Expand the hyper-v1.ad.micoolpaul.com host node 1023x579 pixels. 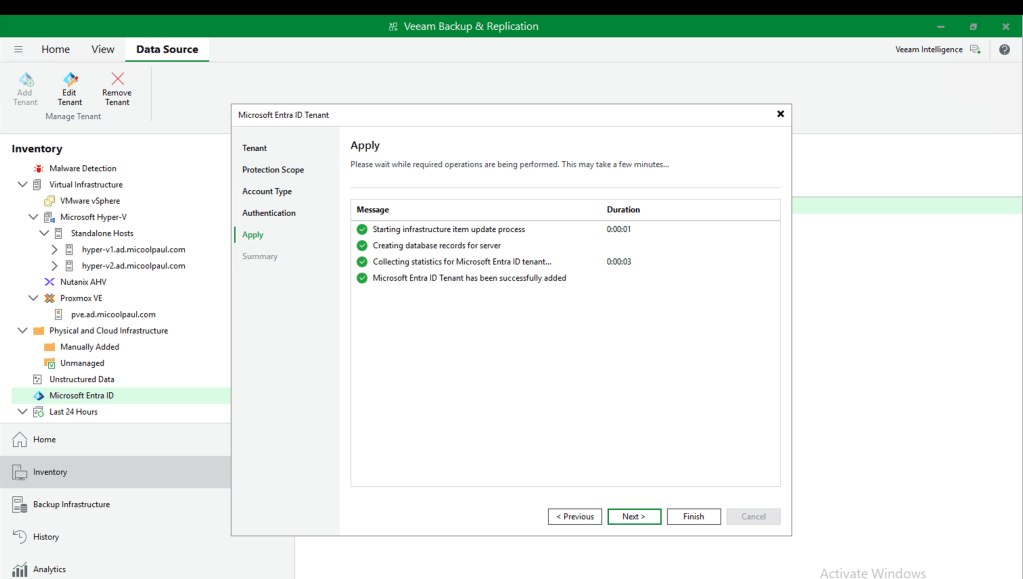(54, 249)
